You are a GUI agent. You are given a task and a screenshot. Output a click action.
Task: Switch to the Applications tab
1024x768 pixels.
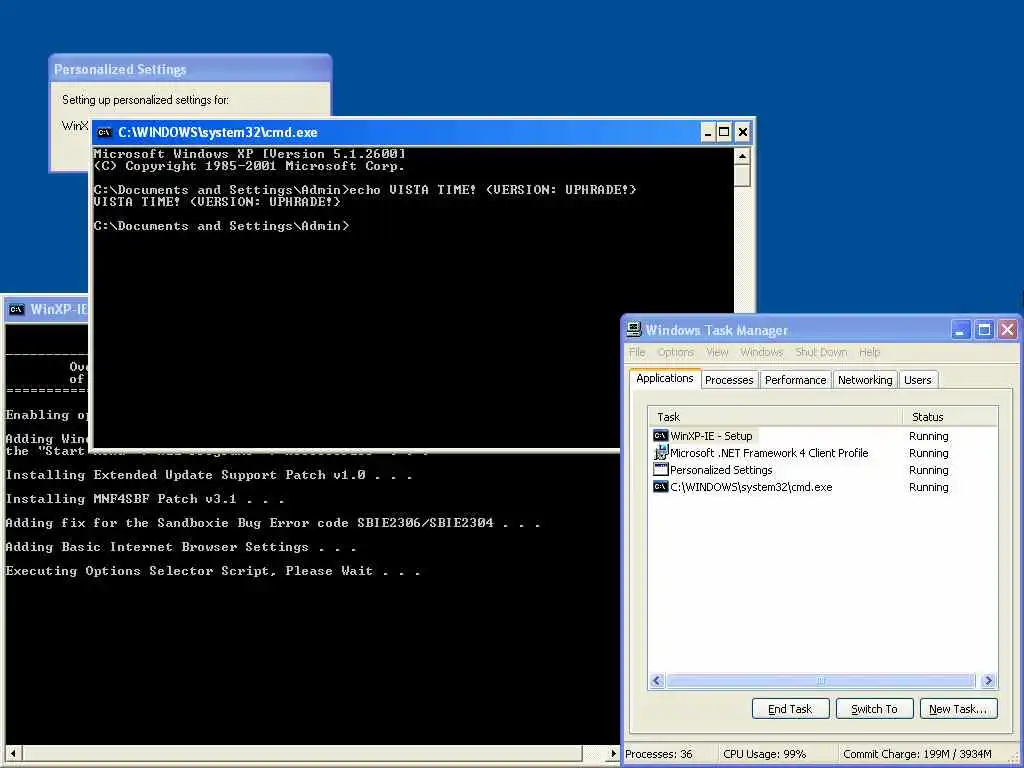[665, 378]
